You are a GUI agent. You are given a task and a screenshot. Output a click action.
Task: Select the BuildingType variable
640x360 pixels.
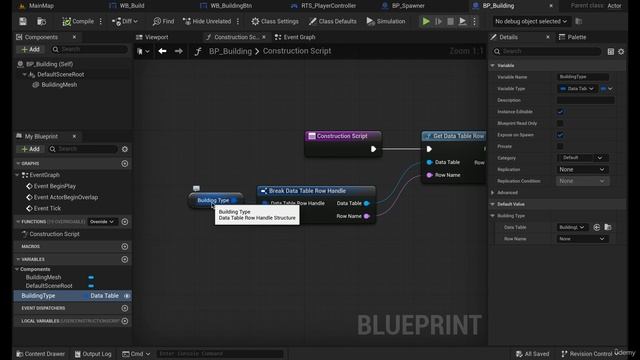coord(73,296)
